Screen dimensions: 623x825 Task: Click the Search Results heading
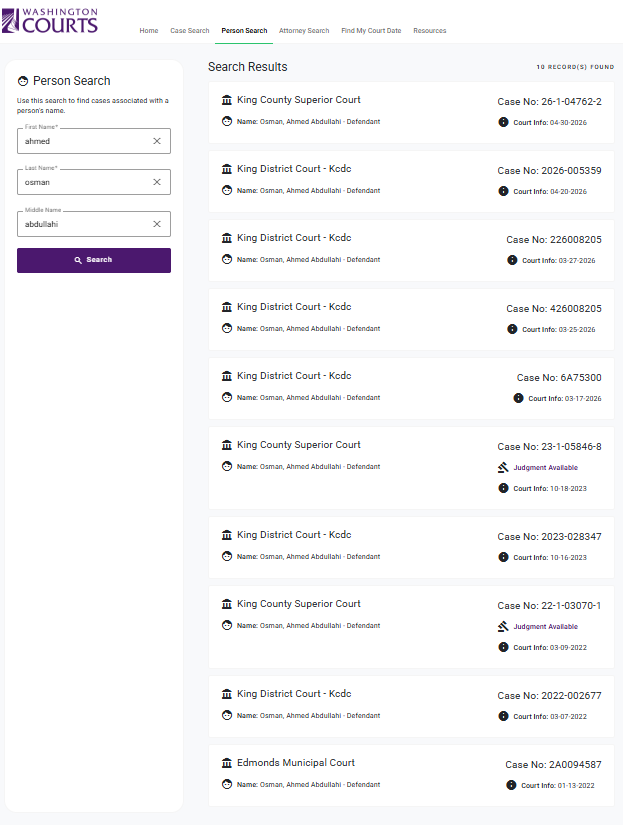[247, 67]
